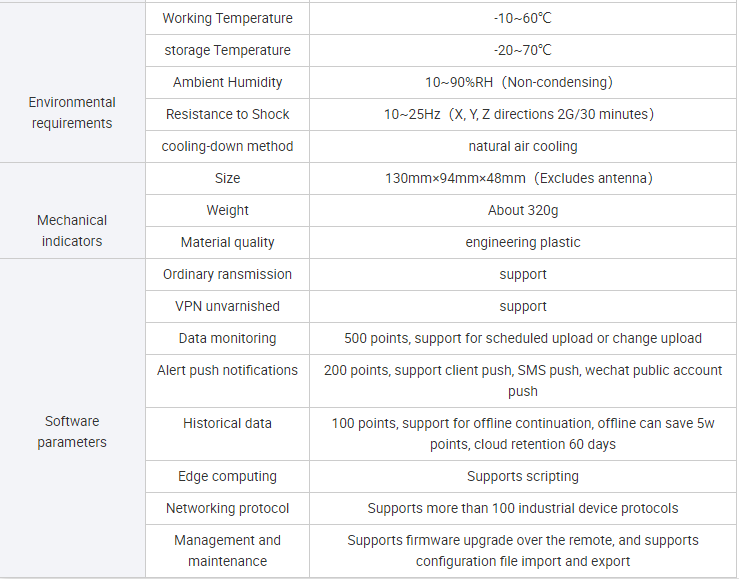Select the Edge computing row label
Viewport: 739px width, 579px height.
point(228,476)
